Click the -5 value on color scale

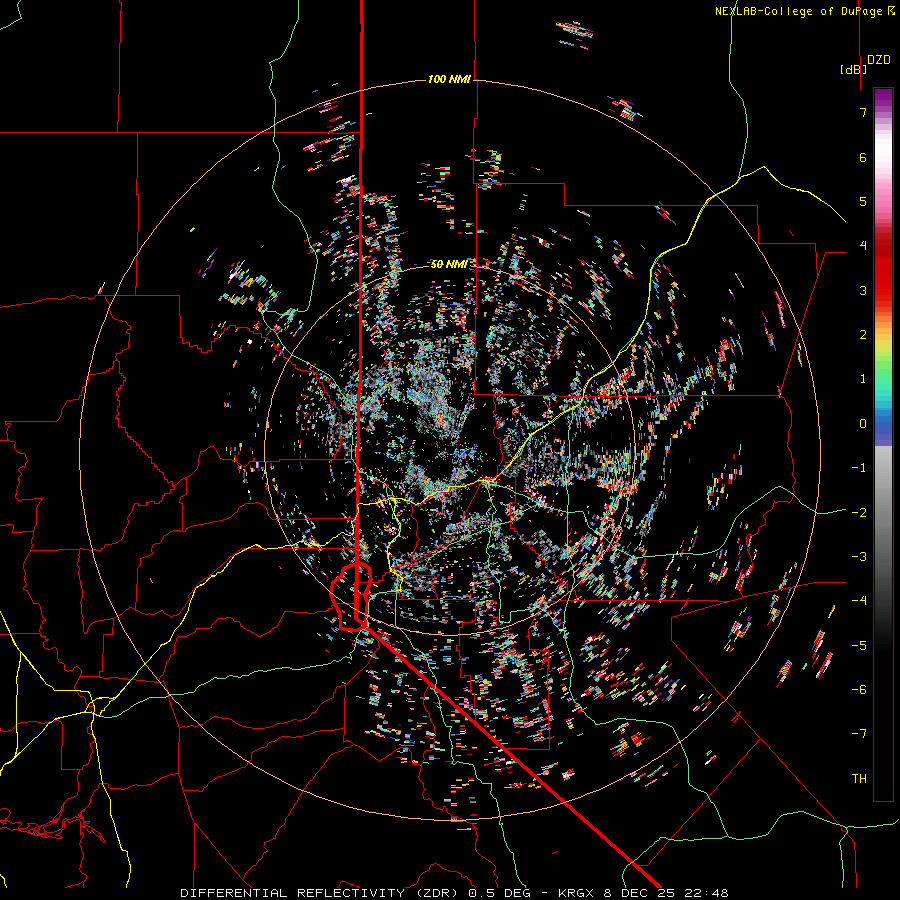[x=859, y=646]
